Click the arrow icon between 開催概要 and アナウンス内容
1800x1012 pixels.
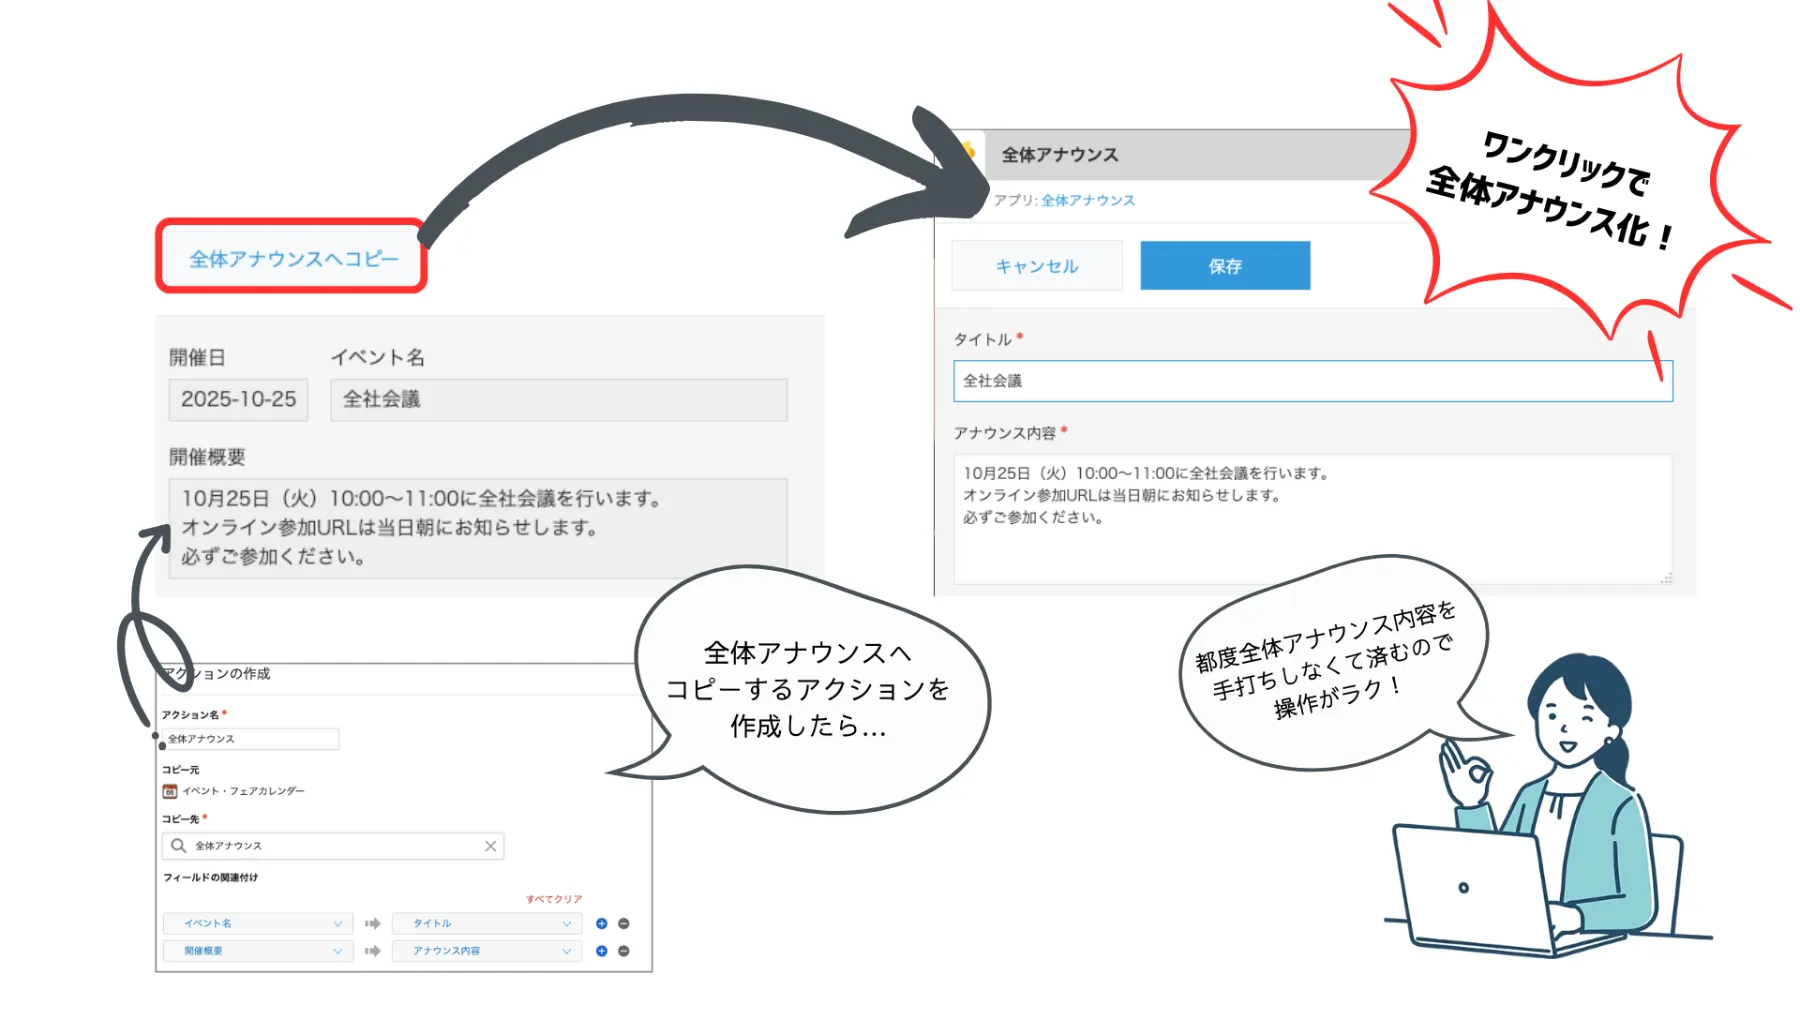373,951
